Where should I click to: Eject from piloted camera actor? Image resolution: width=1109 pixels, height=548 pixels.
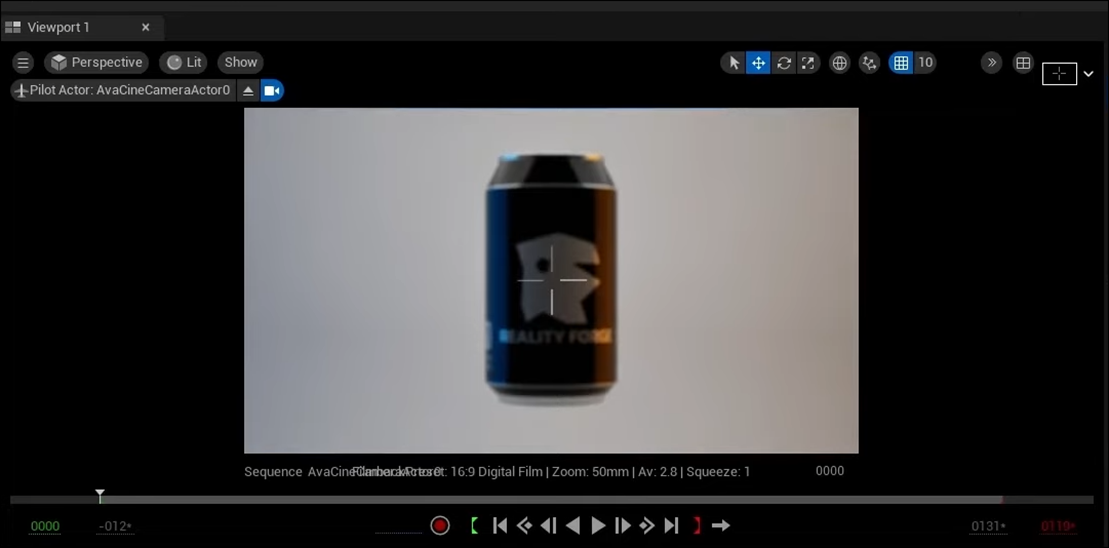248,91
